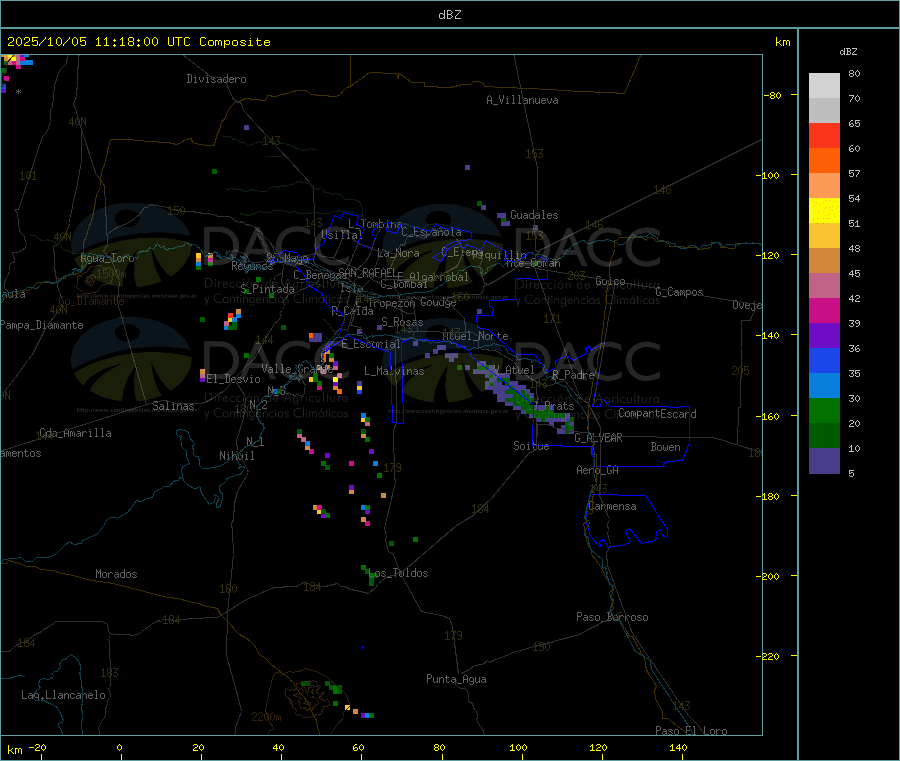The image size is (900, 761).
Task: Select the yellow swatch in the legend
Action: pyautogui.click(x=824, y=210)
